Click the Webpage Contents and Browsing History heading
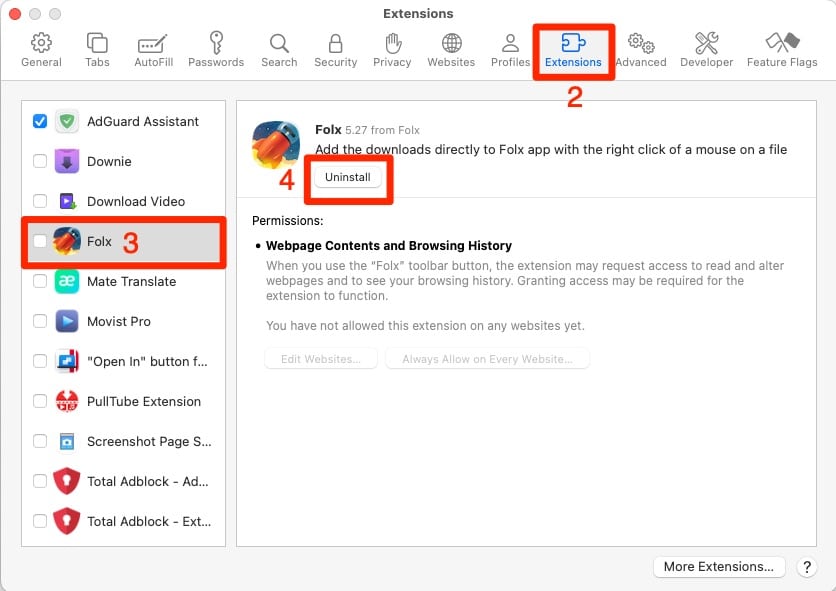 [389, 245]
